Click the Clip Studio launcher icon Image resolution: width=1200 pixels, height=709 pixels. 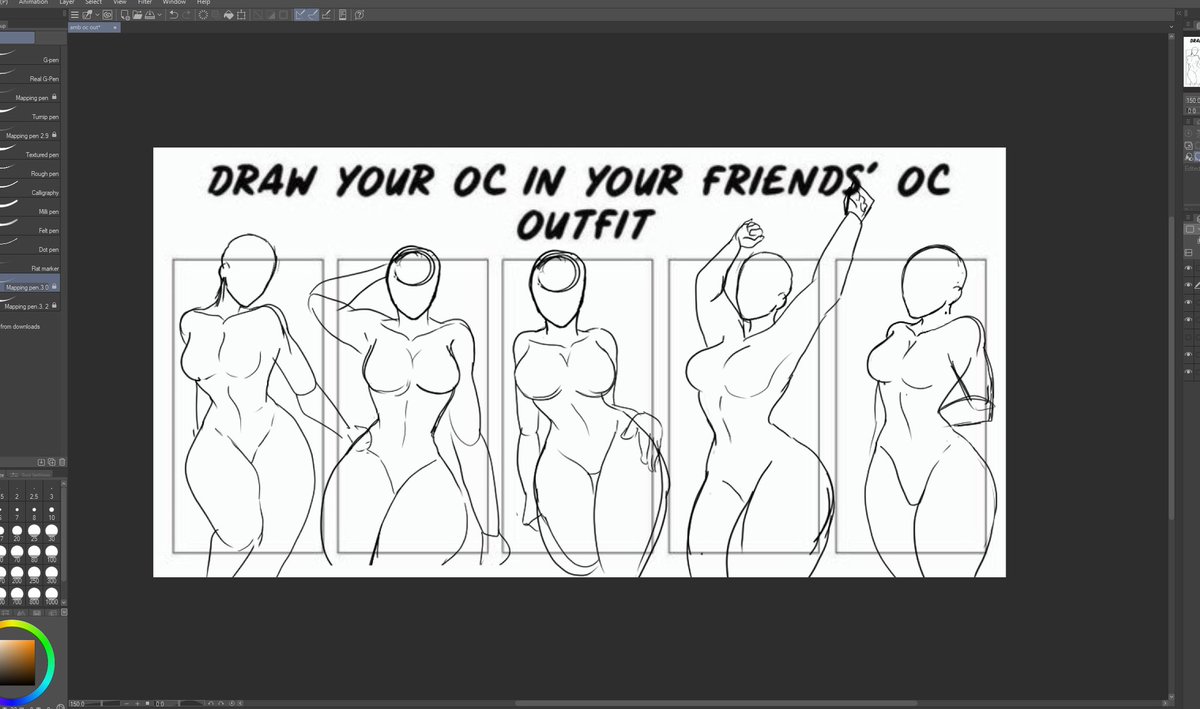pyautogui.click(x=108, y=15)
